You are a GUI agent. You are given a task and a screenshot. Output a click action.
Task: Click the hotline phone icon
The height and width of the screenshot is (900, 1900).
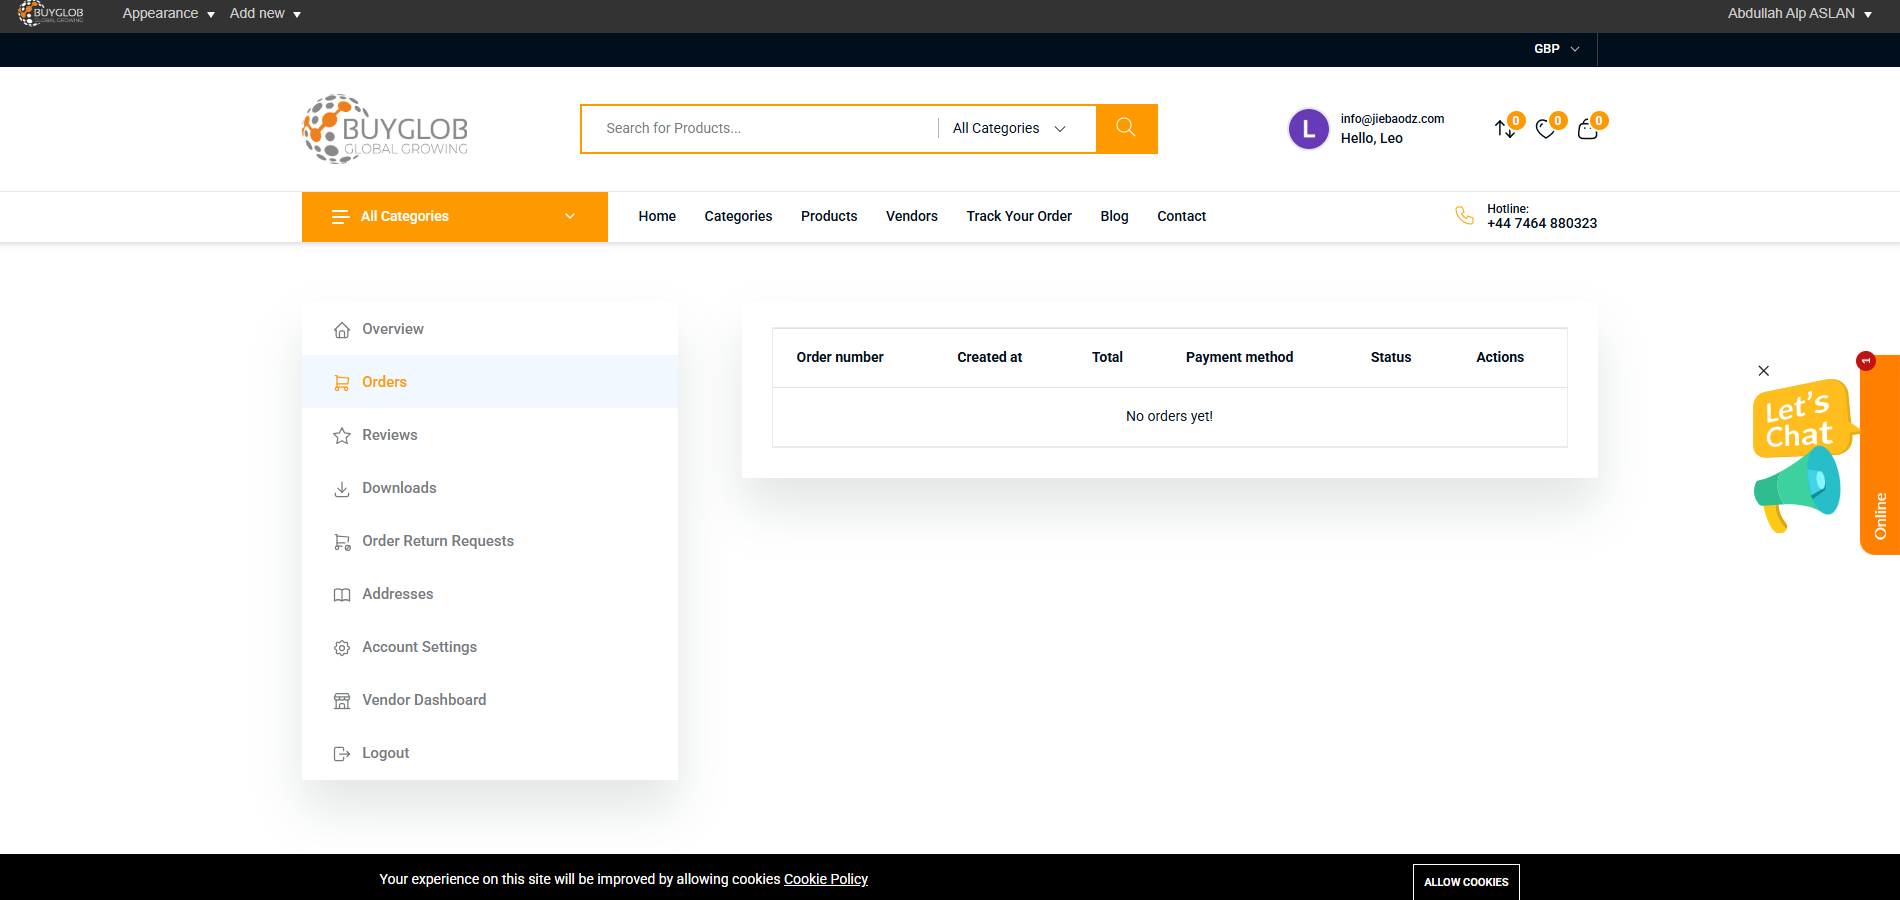pos(1464,215)
